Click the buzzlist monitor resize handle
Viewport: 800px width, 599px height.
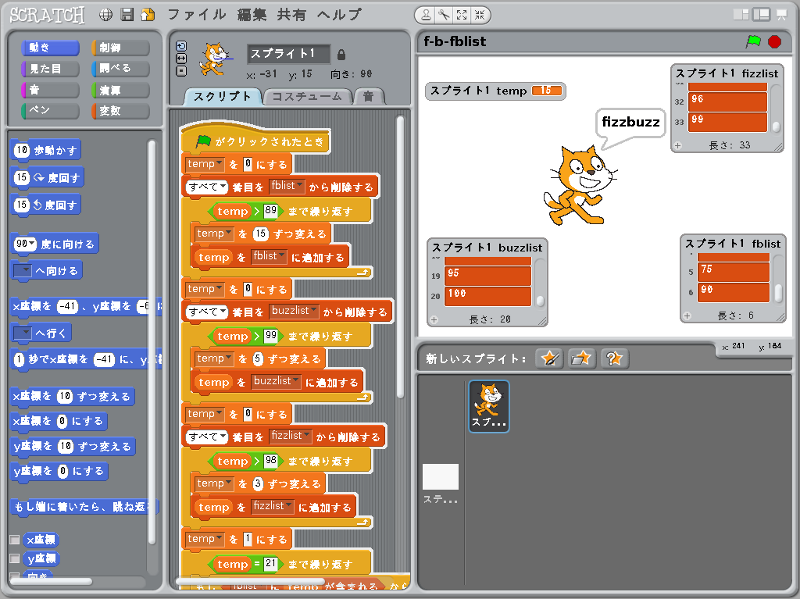click(x=542, y=321)
